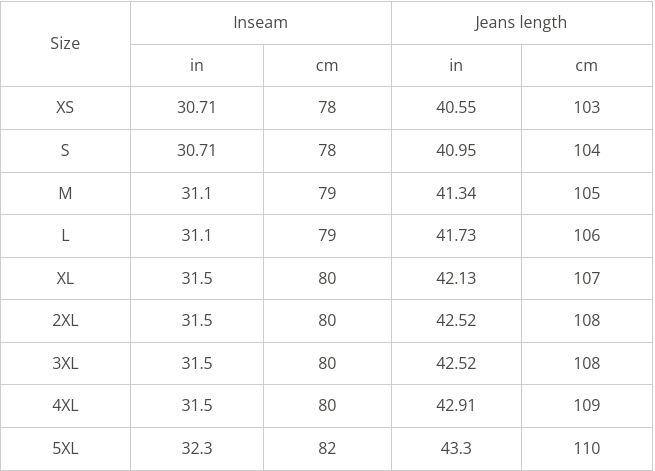Screen dimensions: 655x471
Task: Click the 110 cm jeans length cell
Action: tap(587, 448)
